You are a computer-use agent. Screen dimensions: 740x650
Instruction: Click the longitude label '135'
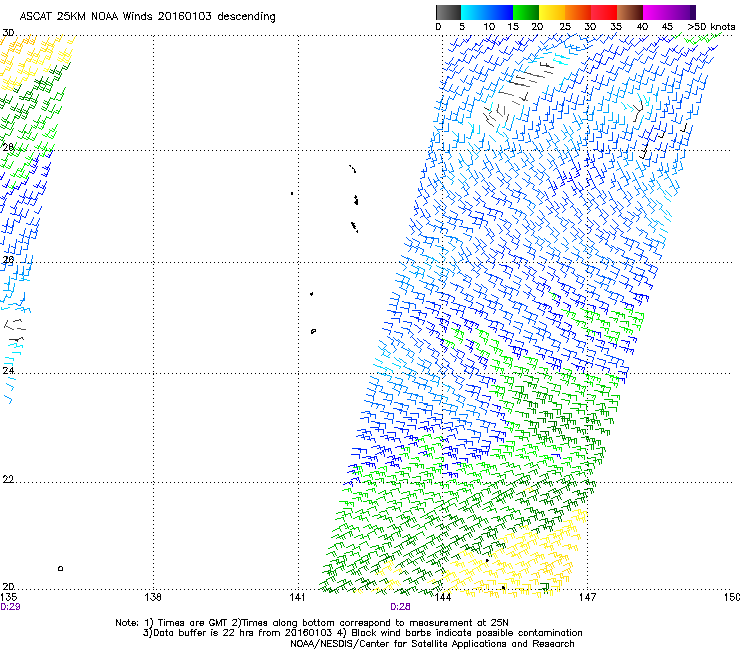pos(8,598)
